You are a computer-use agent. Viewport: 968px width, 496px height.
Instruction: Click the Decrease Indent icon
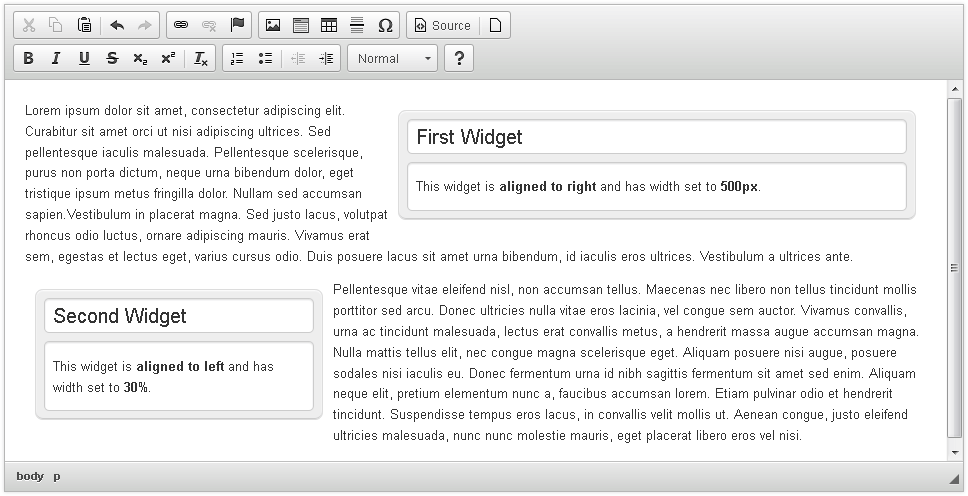click(x=298, y=58)
